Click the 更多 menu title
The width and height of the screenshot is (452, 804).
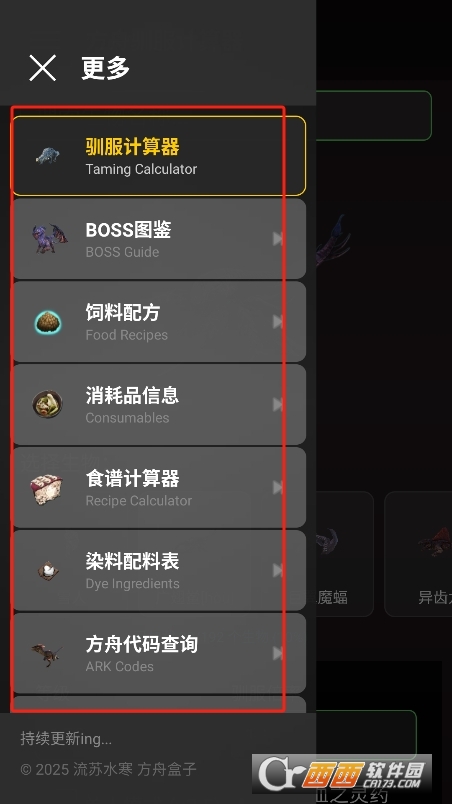click(106, 68)
